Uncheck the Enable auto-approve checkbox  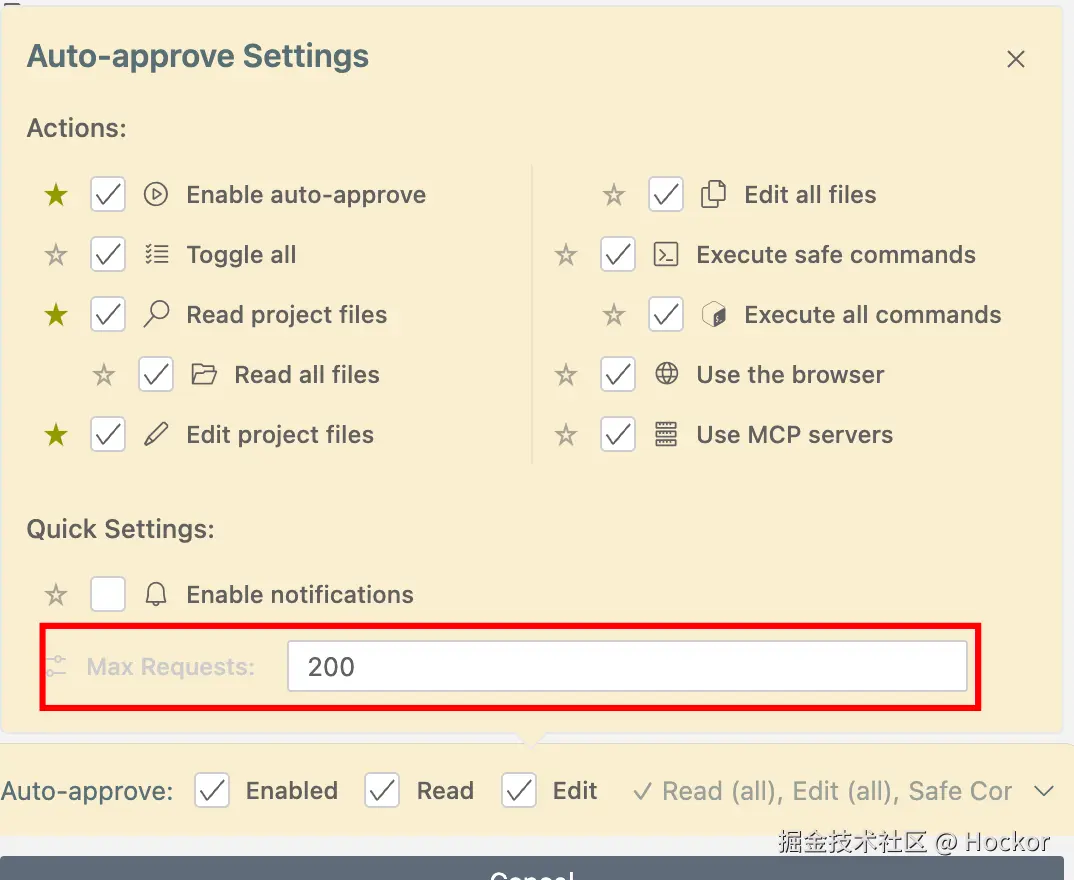pyautogui.click(x=108, y=195)
